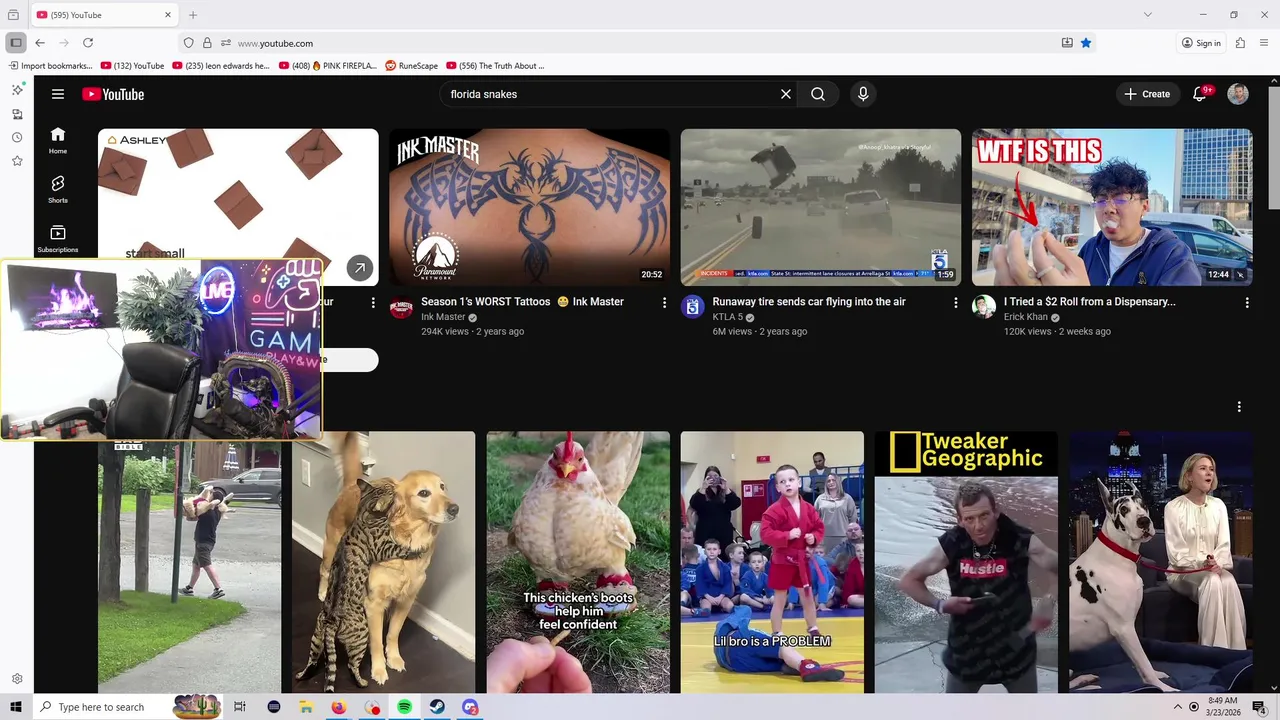This screenshot has width=1280, height=720.
Task: Open Steam from the taskbar
Action: click(437, 707)
